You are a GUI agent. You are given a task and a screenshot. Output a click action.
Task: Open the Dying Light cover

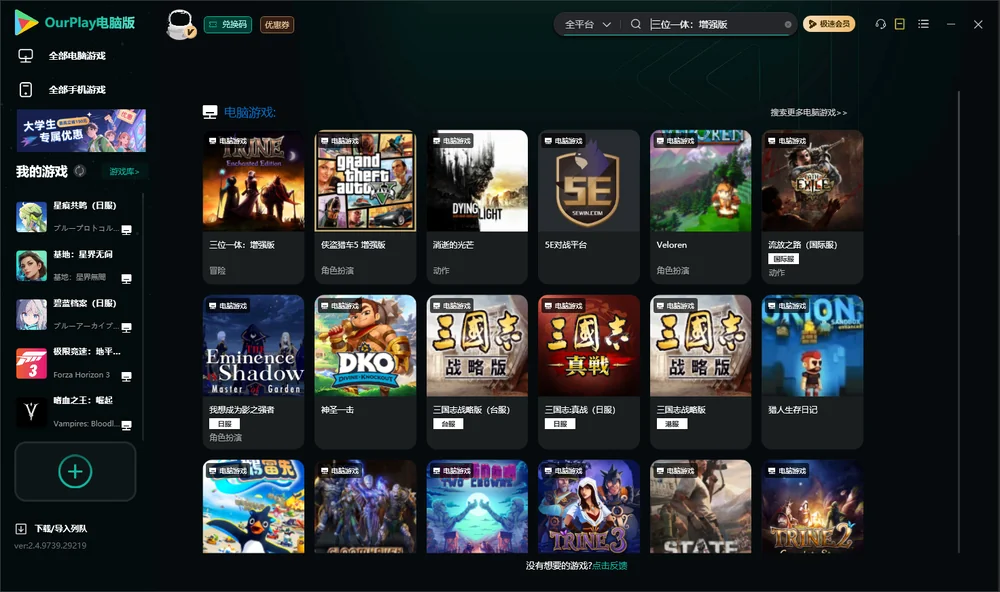click(477, 181)
